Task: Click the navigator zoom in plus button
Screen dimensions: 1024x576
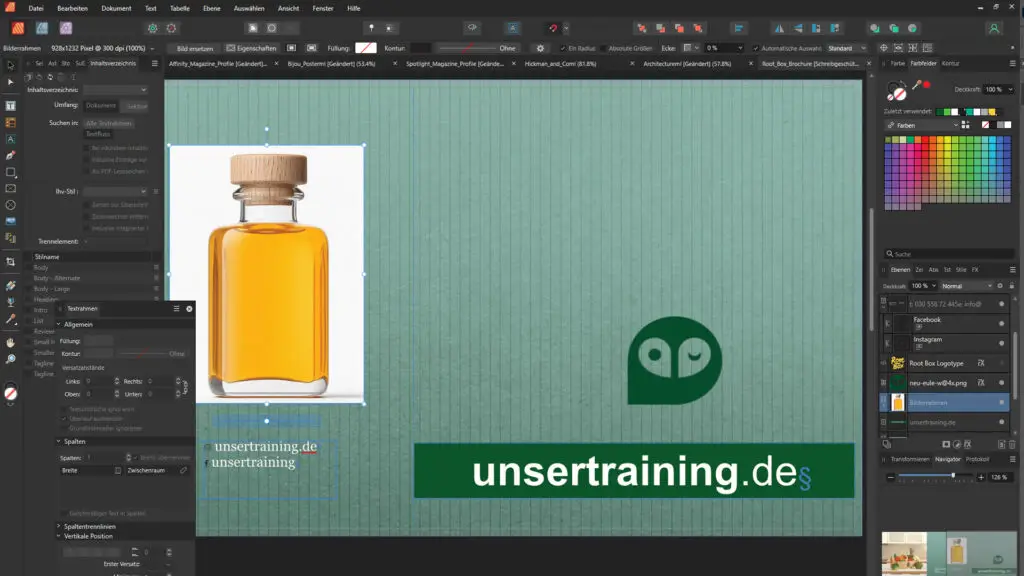Action: tap(981, 477)
